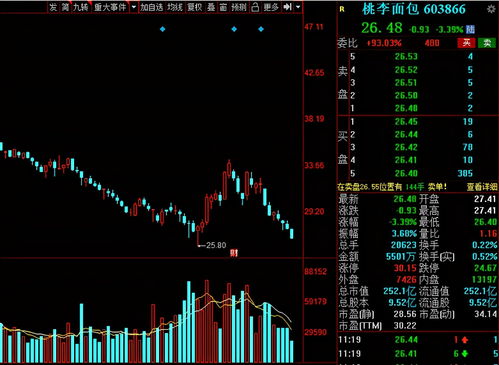This screenshot has width=499, height=365.
Task: Select buy level 4 price 26.41
Action: pos(406,160)
